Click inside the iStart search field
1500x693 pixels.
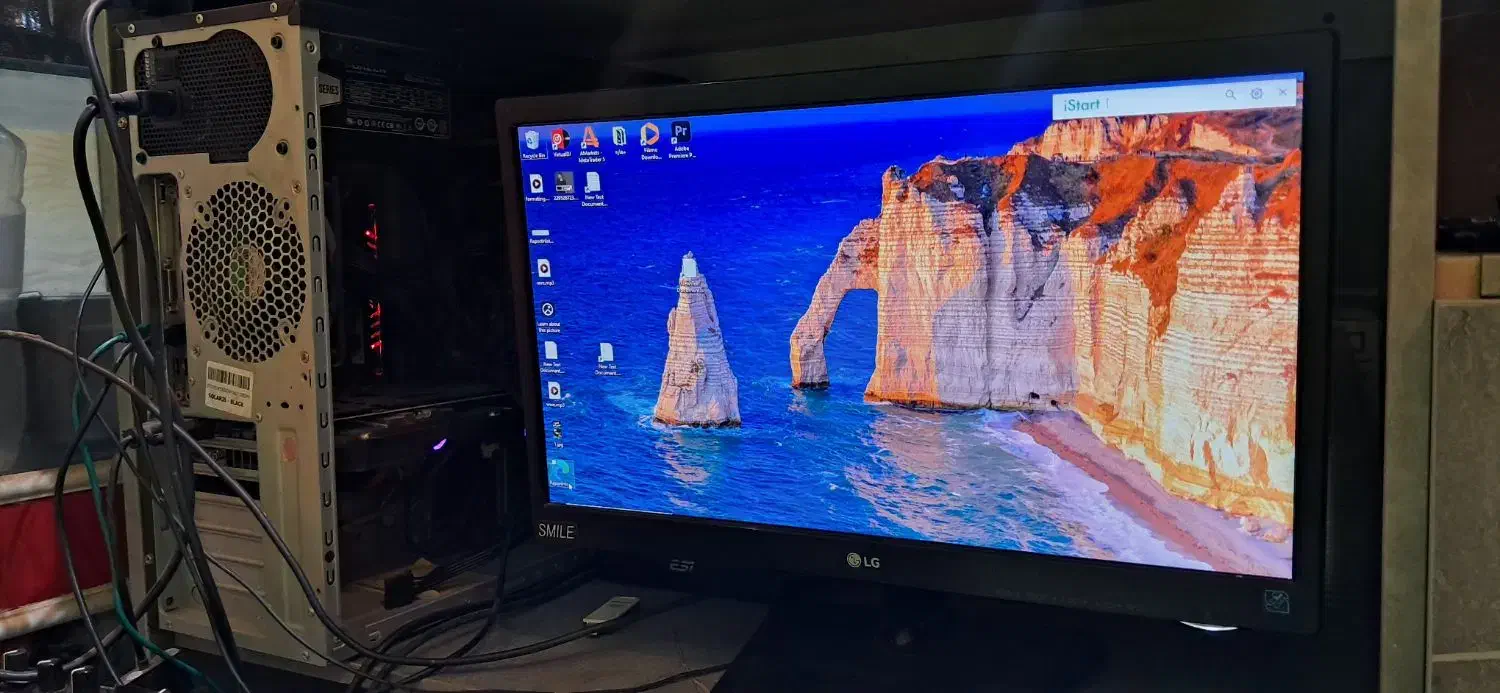[1140, 101]
